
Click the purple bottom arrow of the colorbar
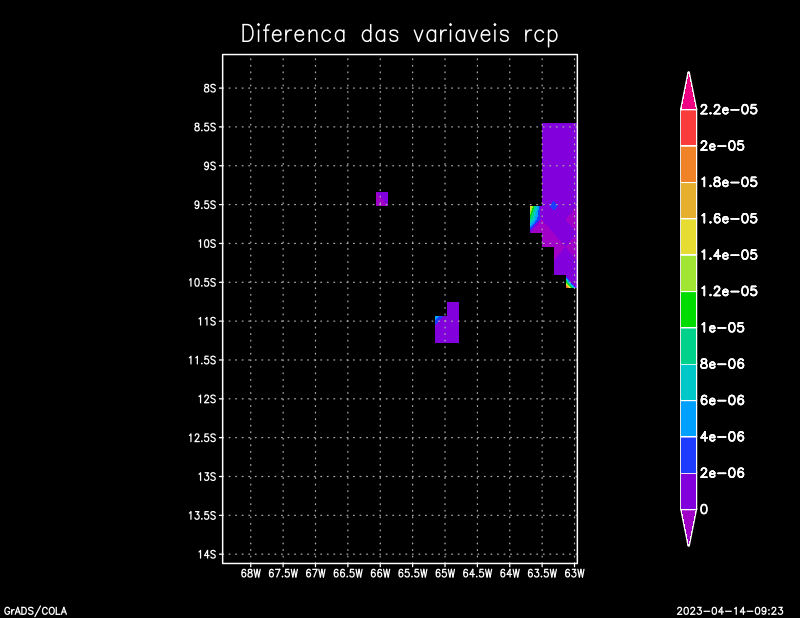click(x=688, y=526)
